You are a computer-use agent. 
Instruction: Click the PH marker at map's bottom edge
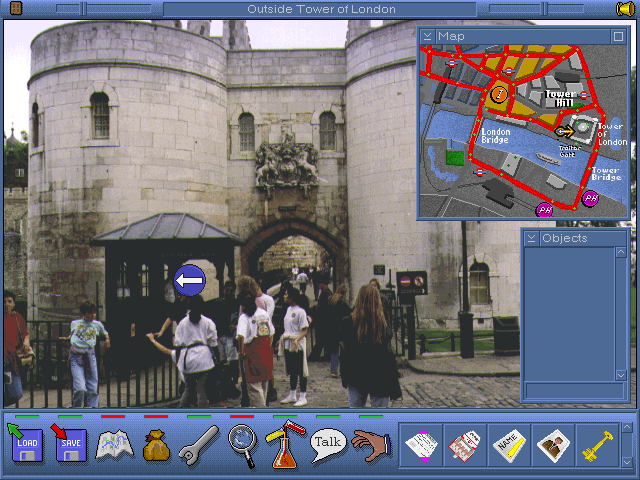[x=544, y=210]
